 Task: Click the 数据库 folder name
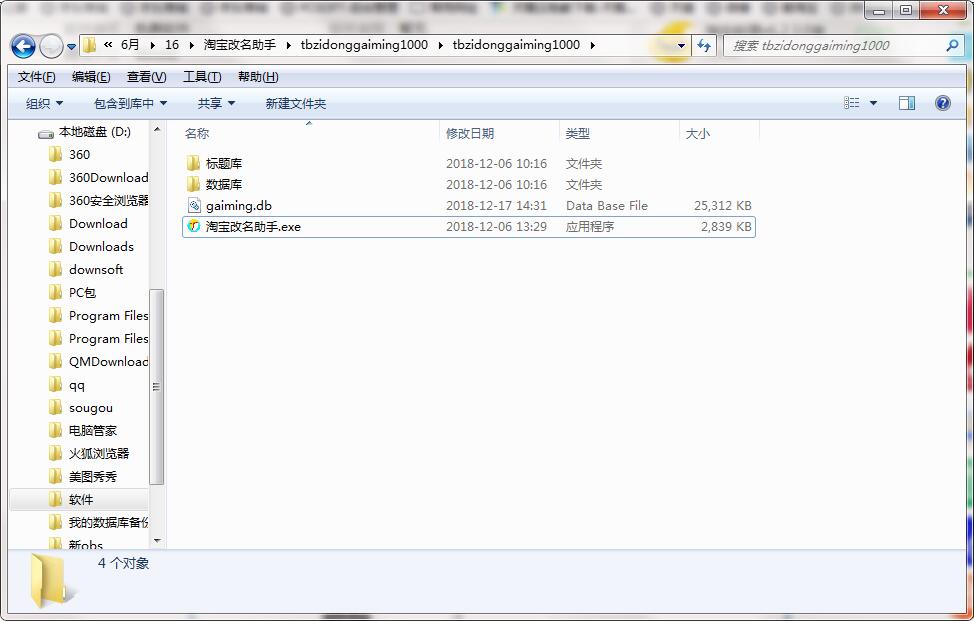pos(224,184)
